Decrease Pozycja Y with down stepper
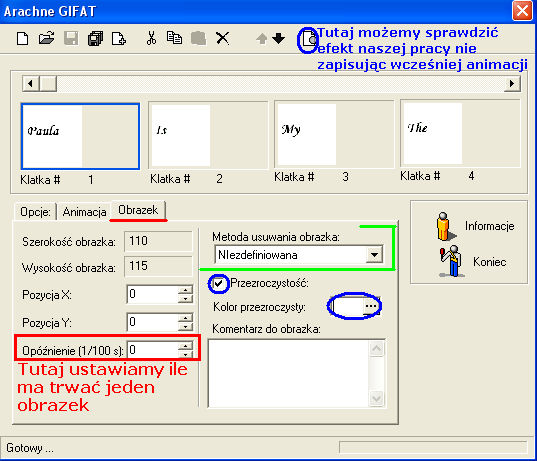 [185, 327]
